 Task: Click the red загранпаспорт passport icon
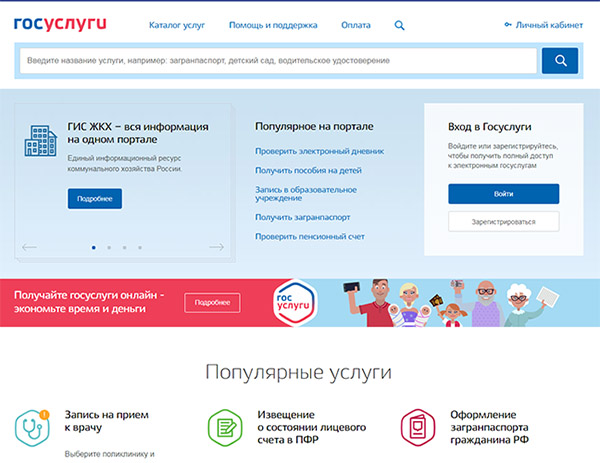417,426
